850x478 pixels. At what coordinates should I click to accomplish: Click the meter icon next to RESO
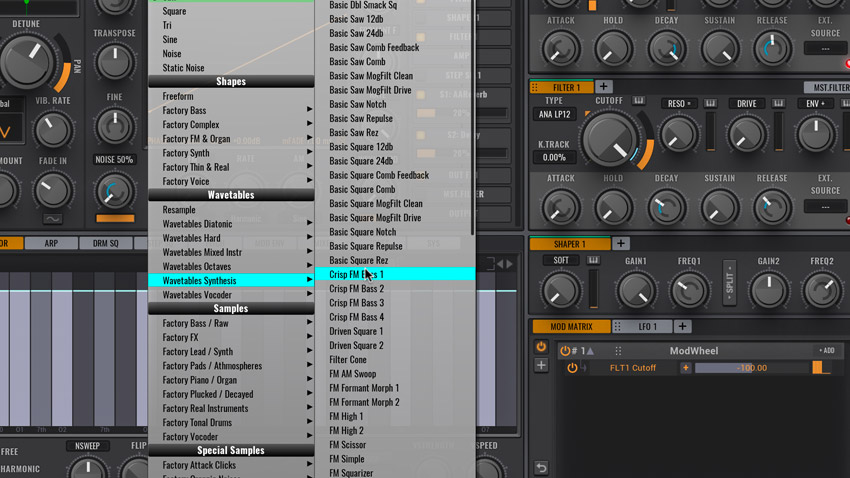(710, 104)
